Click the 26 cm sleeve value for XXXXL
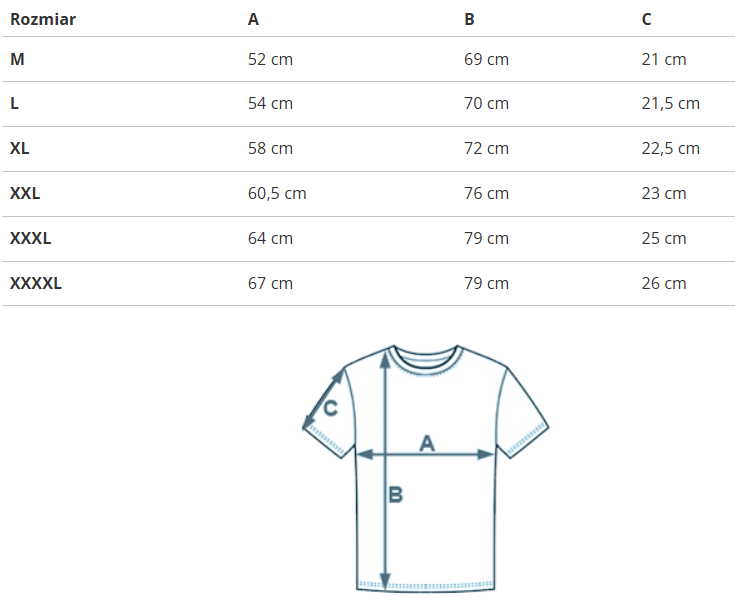This screenshot has width=735, height=609. 663,283
